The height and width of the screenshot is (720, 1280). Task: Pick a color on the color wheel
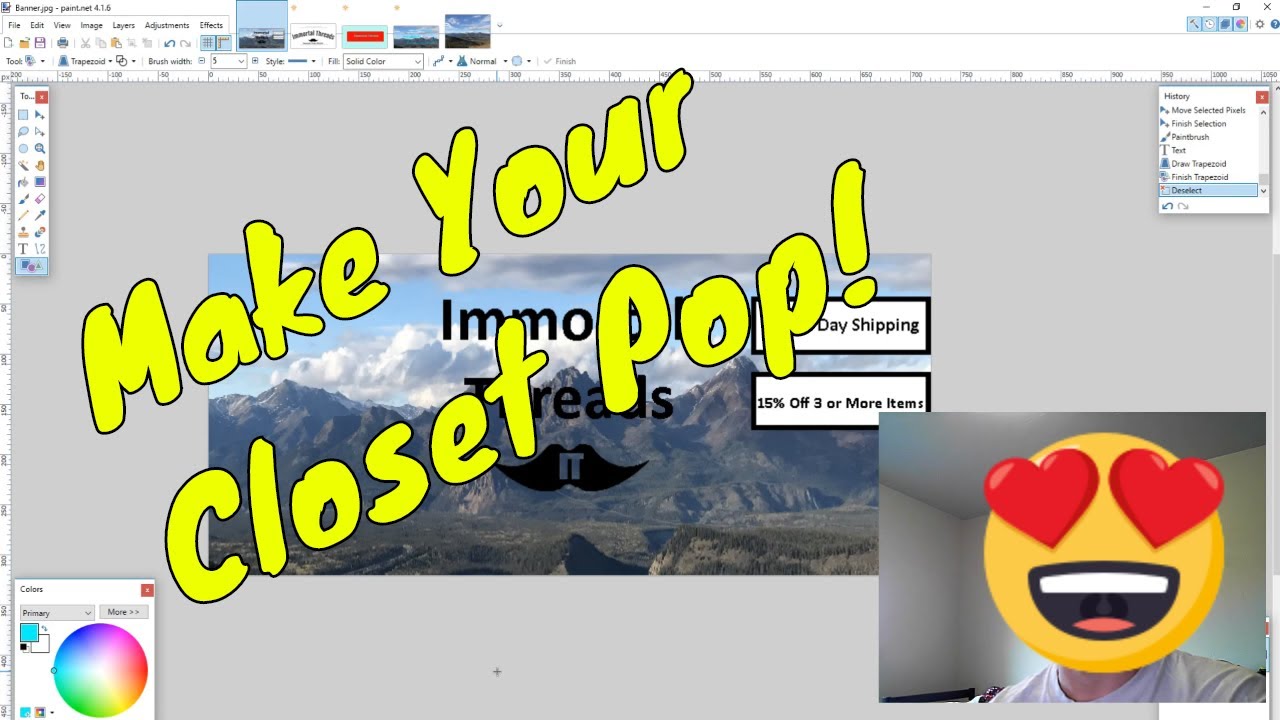(101, 670)
